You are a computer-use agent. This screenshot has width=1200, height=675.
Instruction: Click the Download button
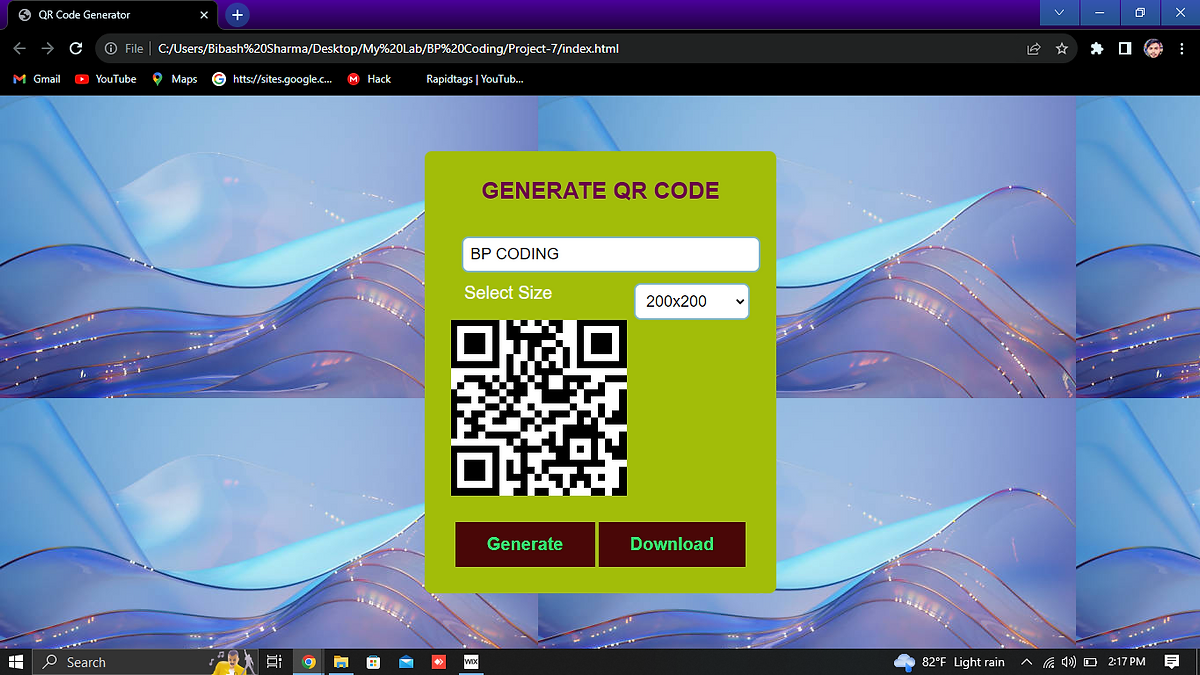[672, 544]
